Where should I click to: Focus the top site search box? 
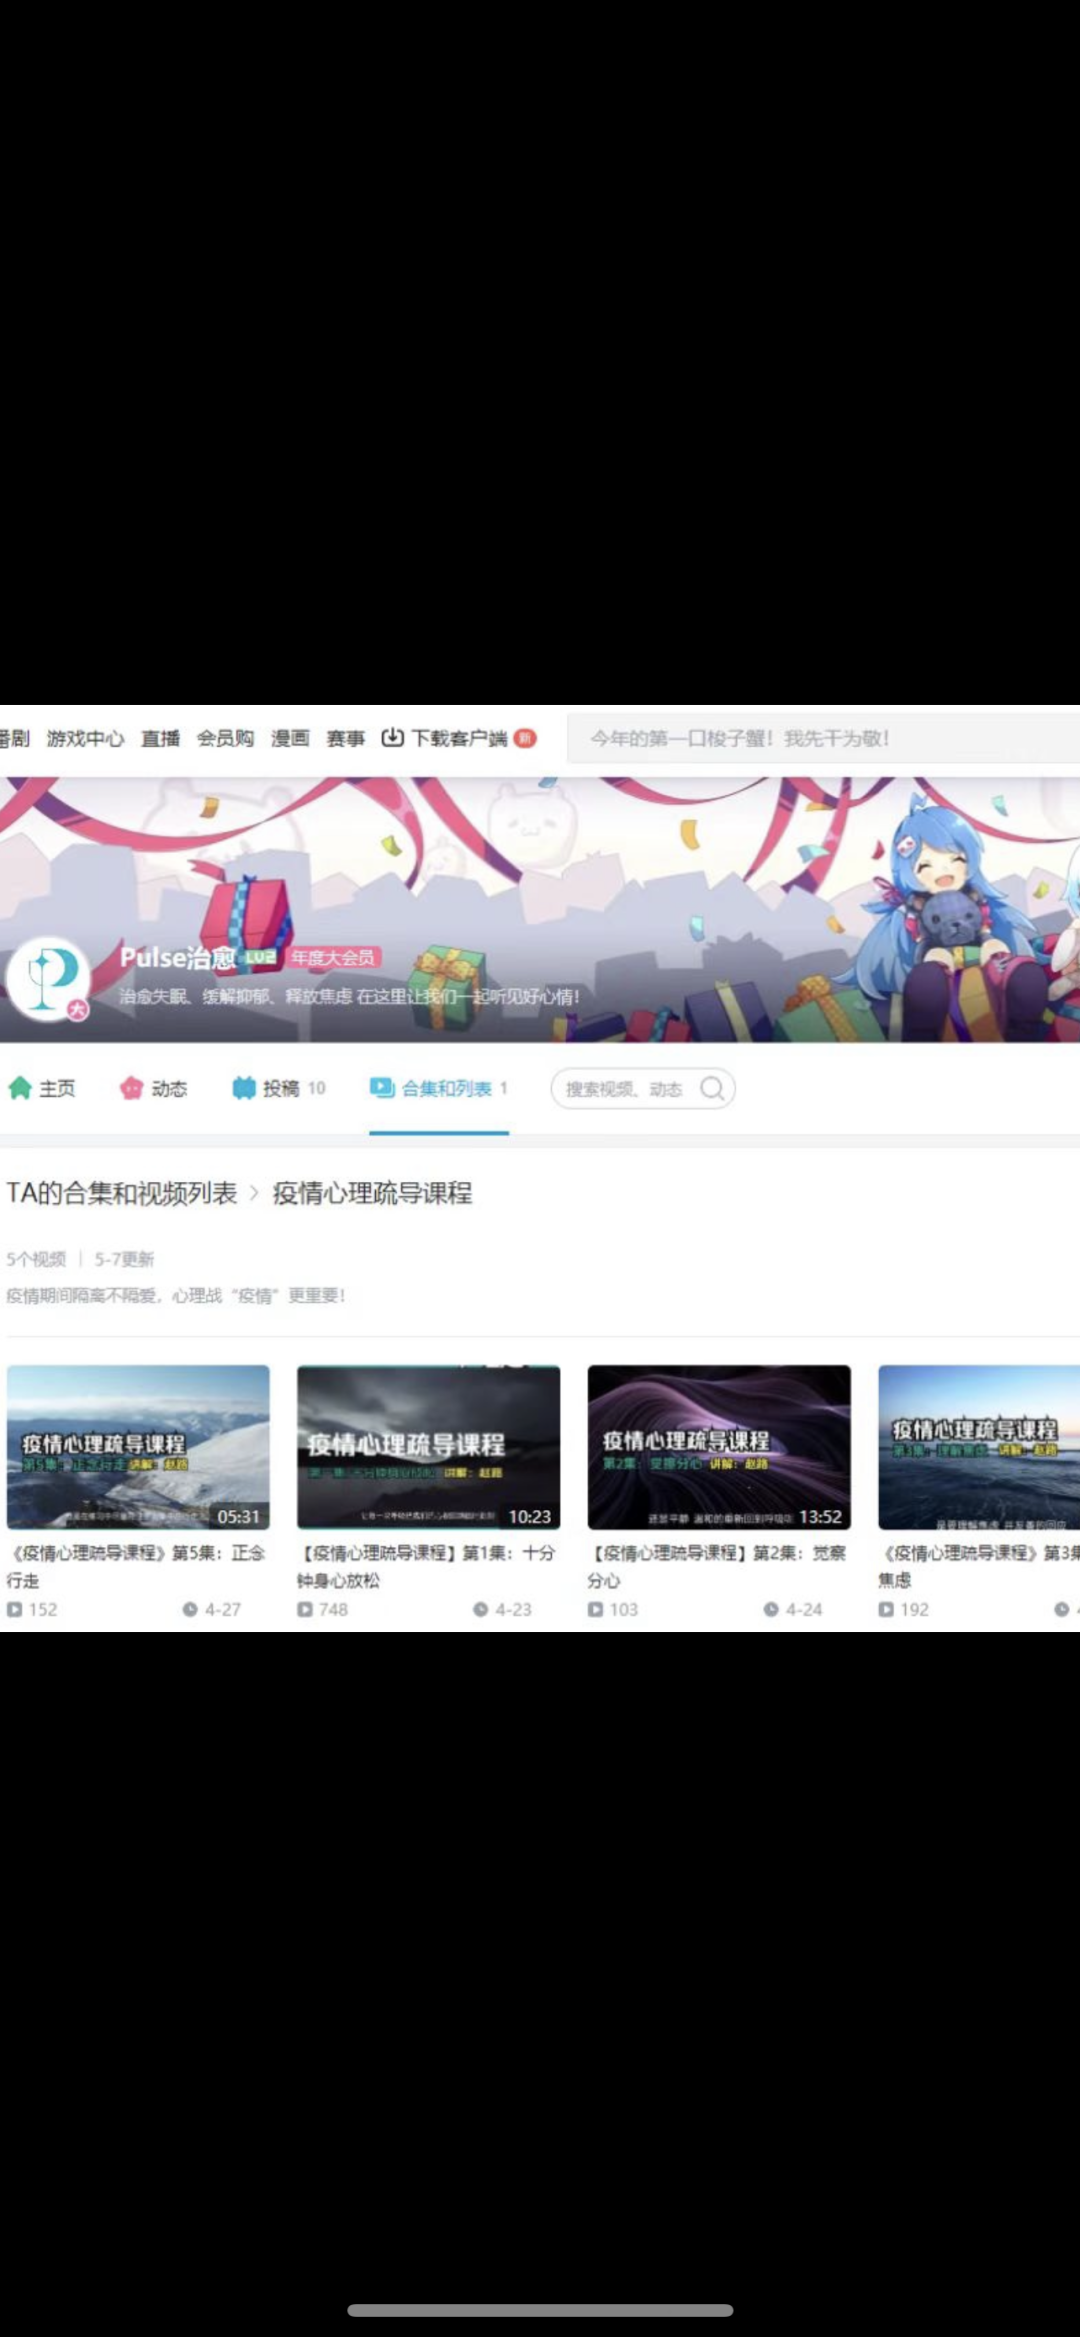820,738
